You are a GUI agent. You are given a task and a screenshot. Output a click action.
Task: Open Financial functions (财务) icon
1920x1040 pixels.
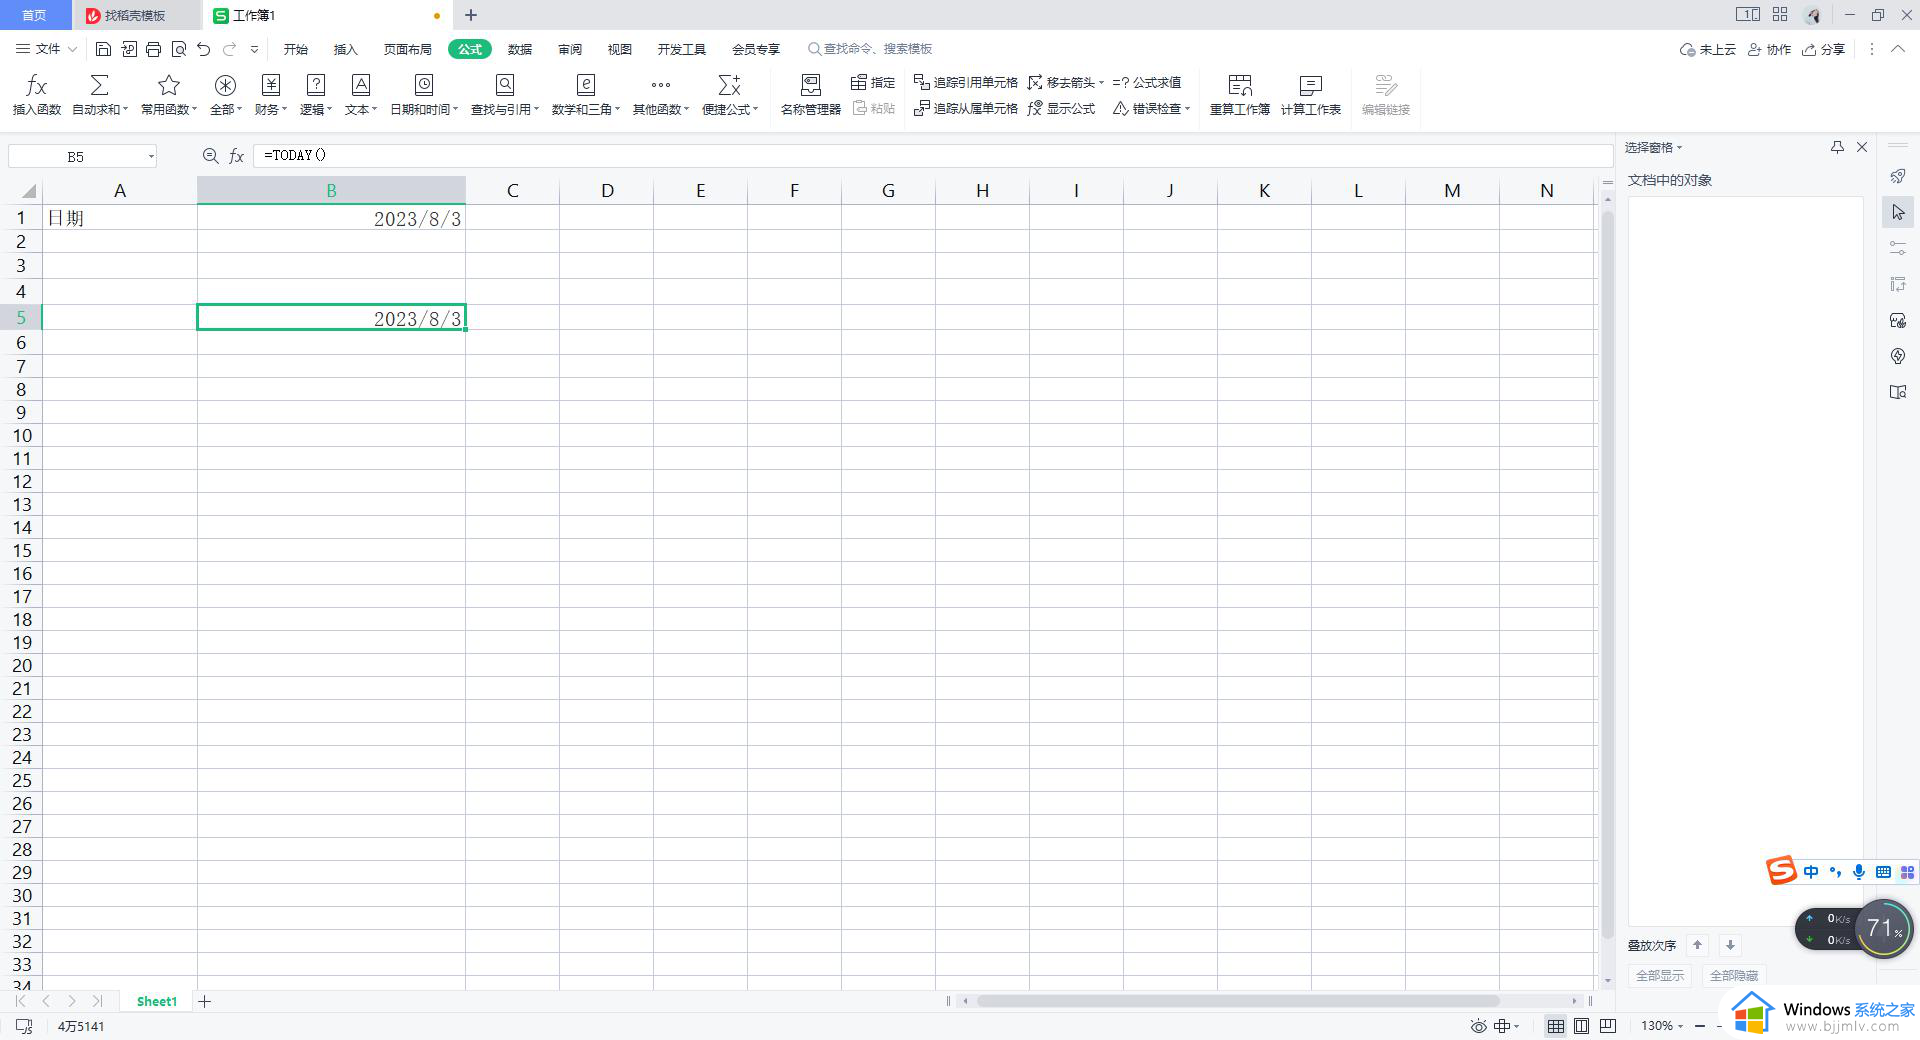click(270, 86)
